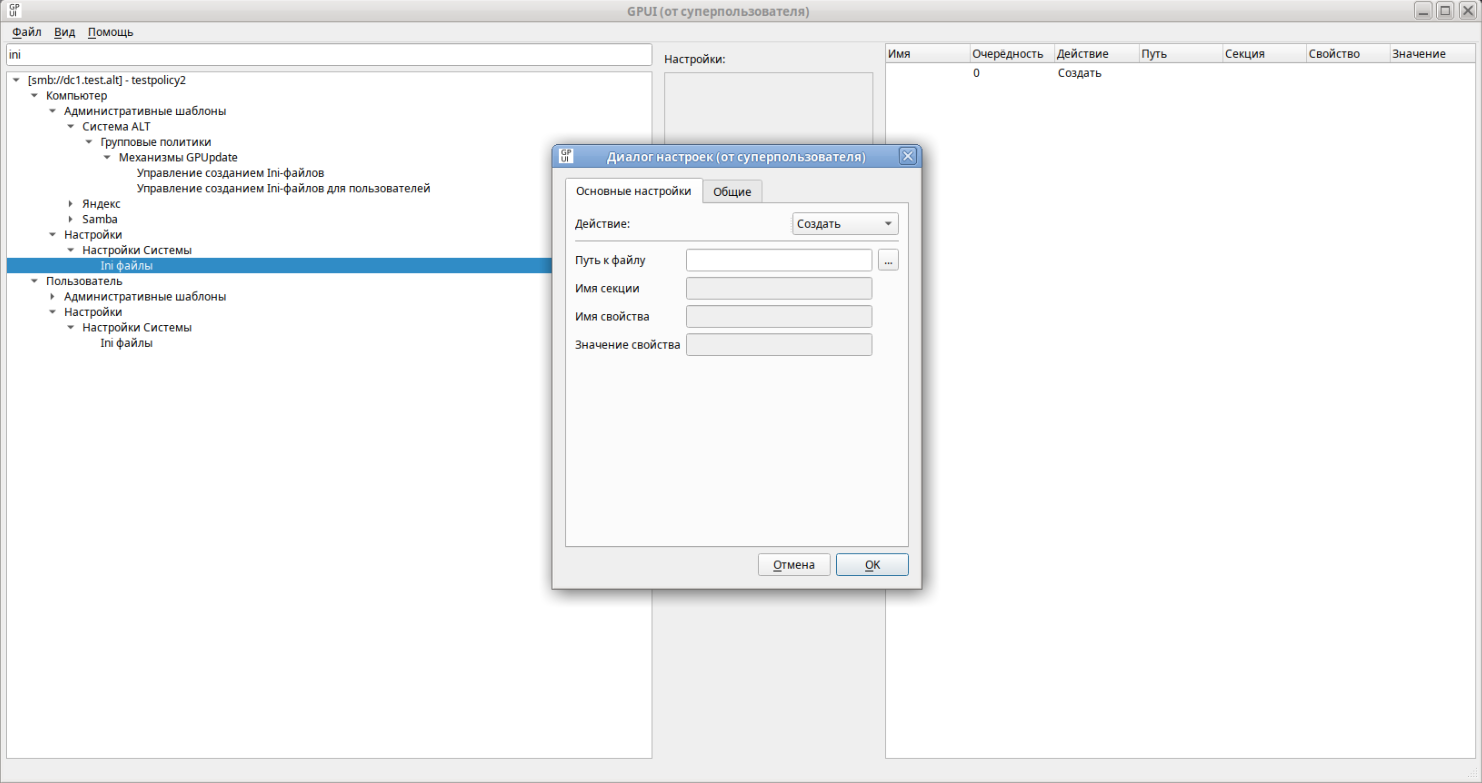Expand the Яндекс tree node
1482x783 pixels.
pyautogui.click(x=70, y=204)
